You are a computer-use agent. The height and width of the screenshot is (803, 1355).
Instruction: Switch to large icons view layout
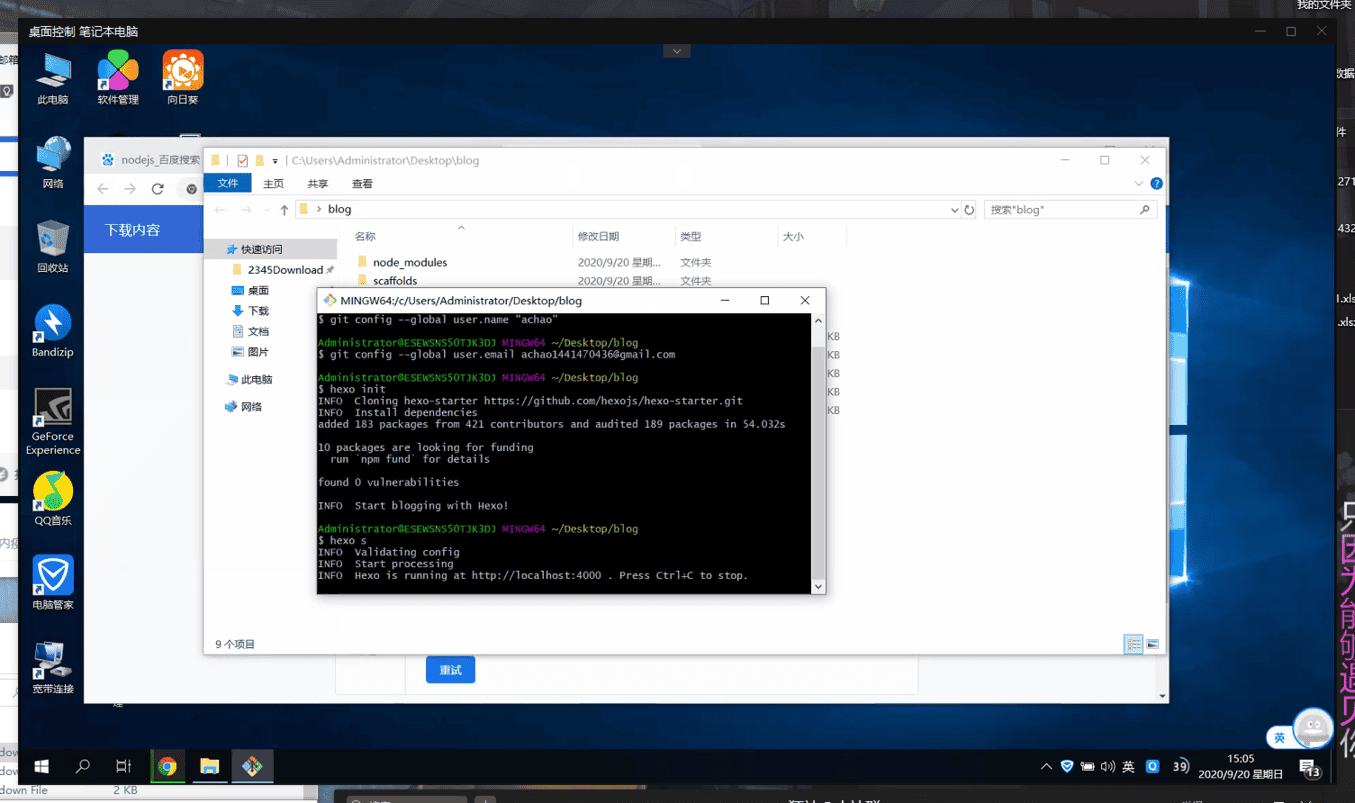1152,644
